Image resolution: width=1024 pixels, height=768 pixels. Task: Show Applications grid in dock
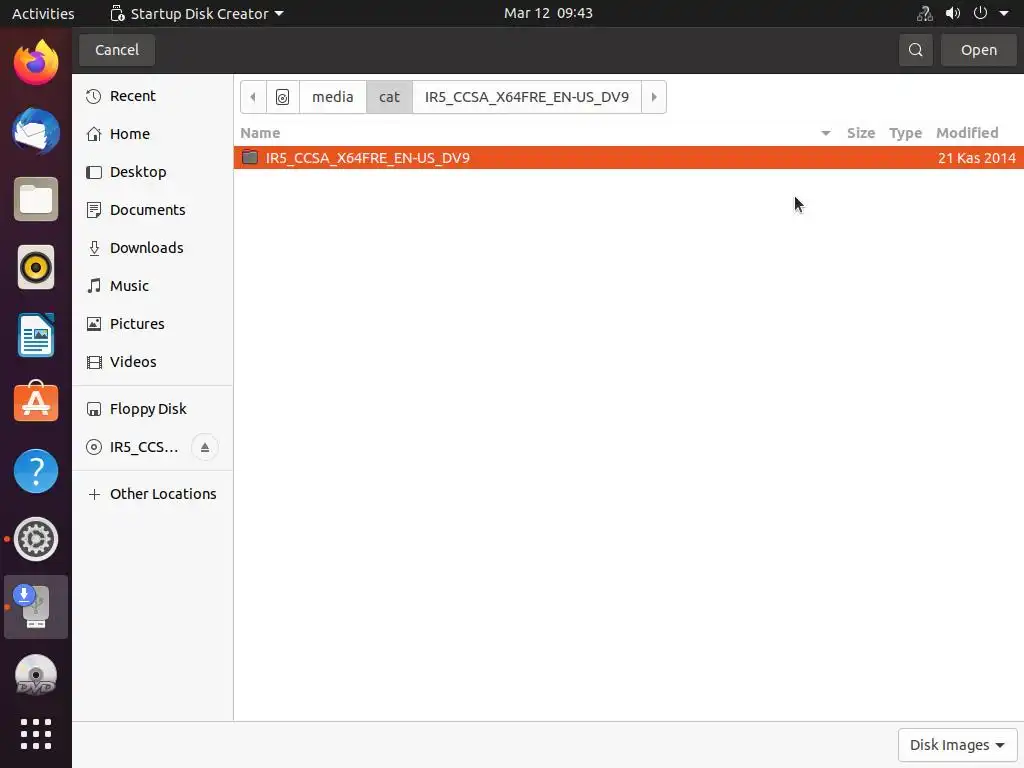click(x=36, y=734)
